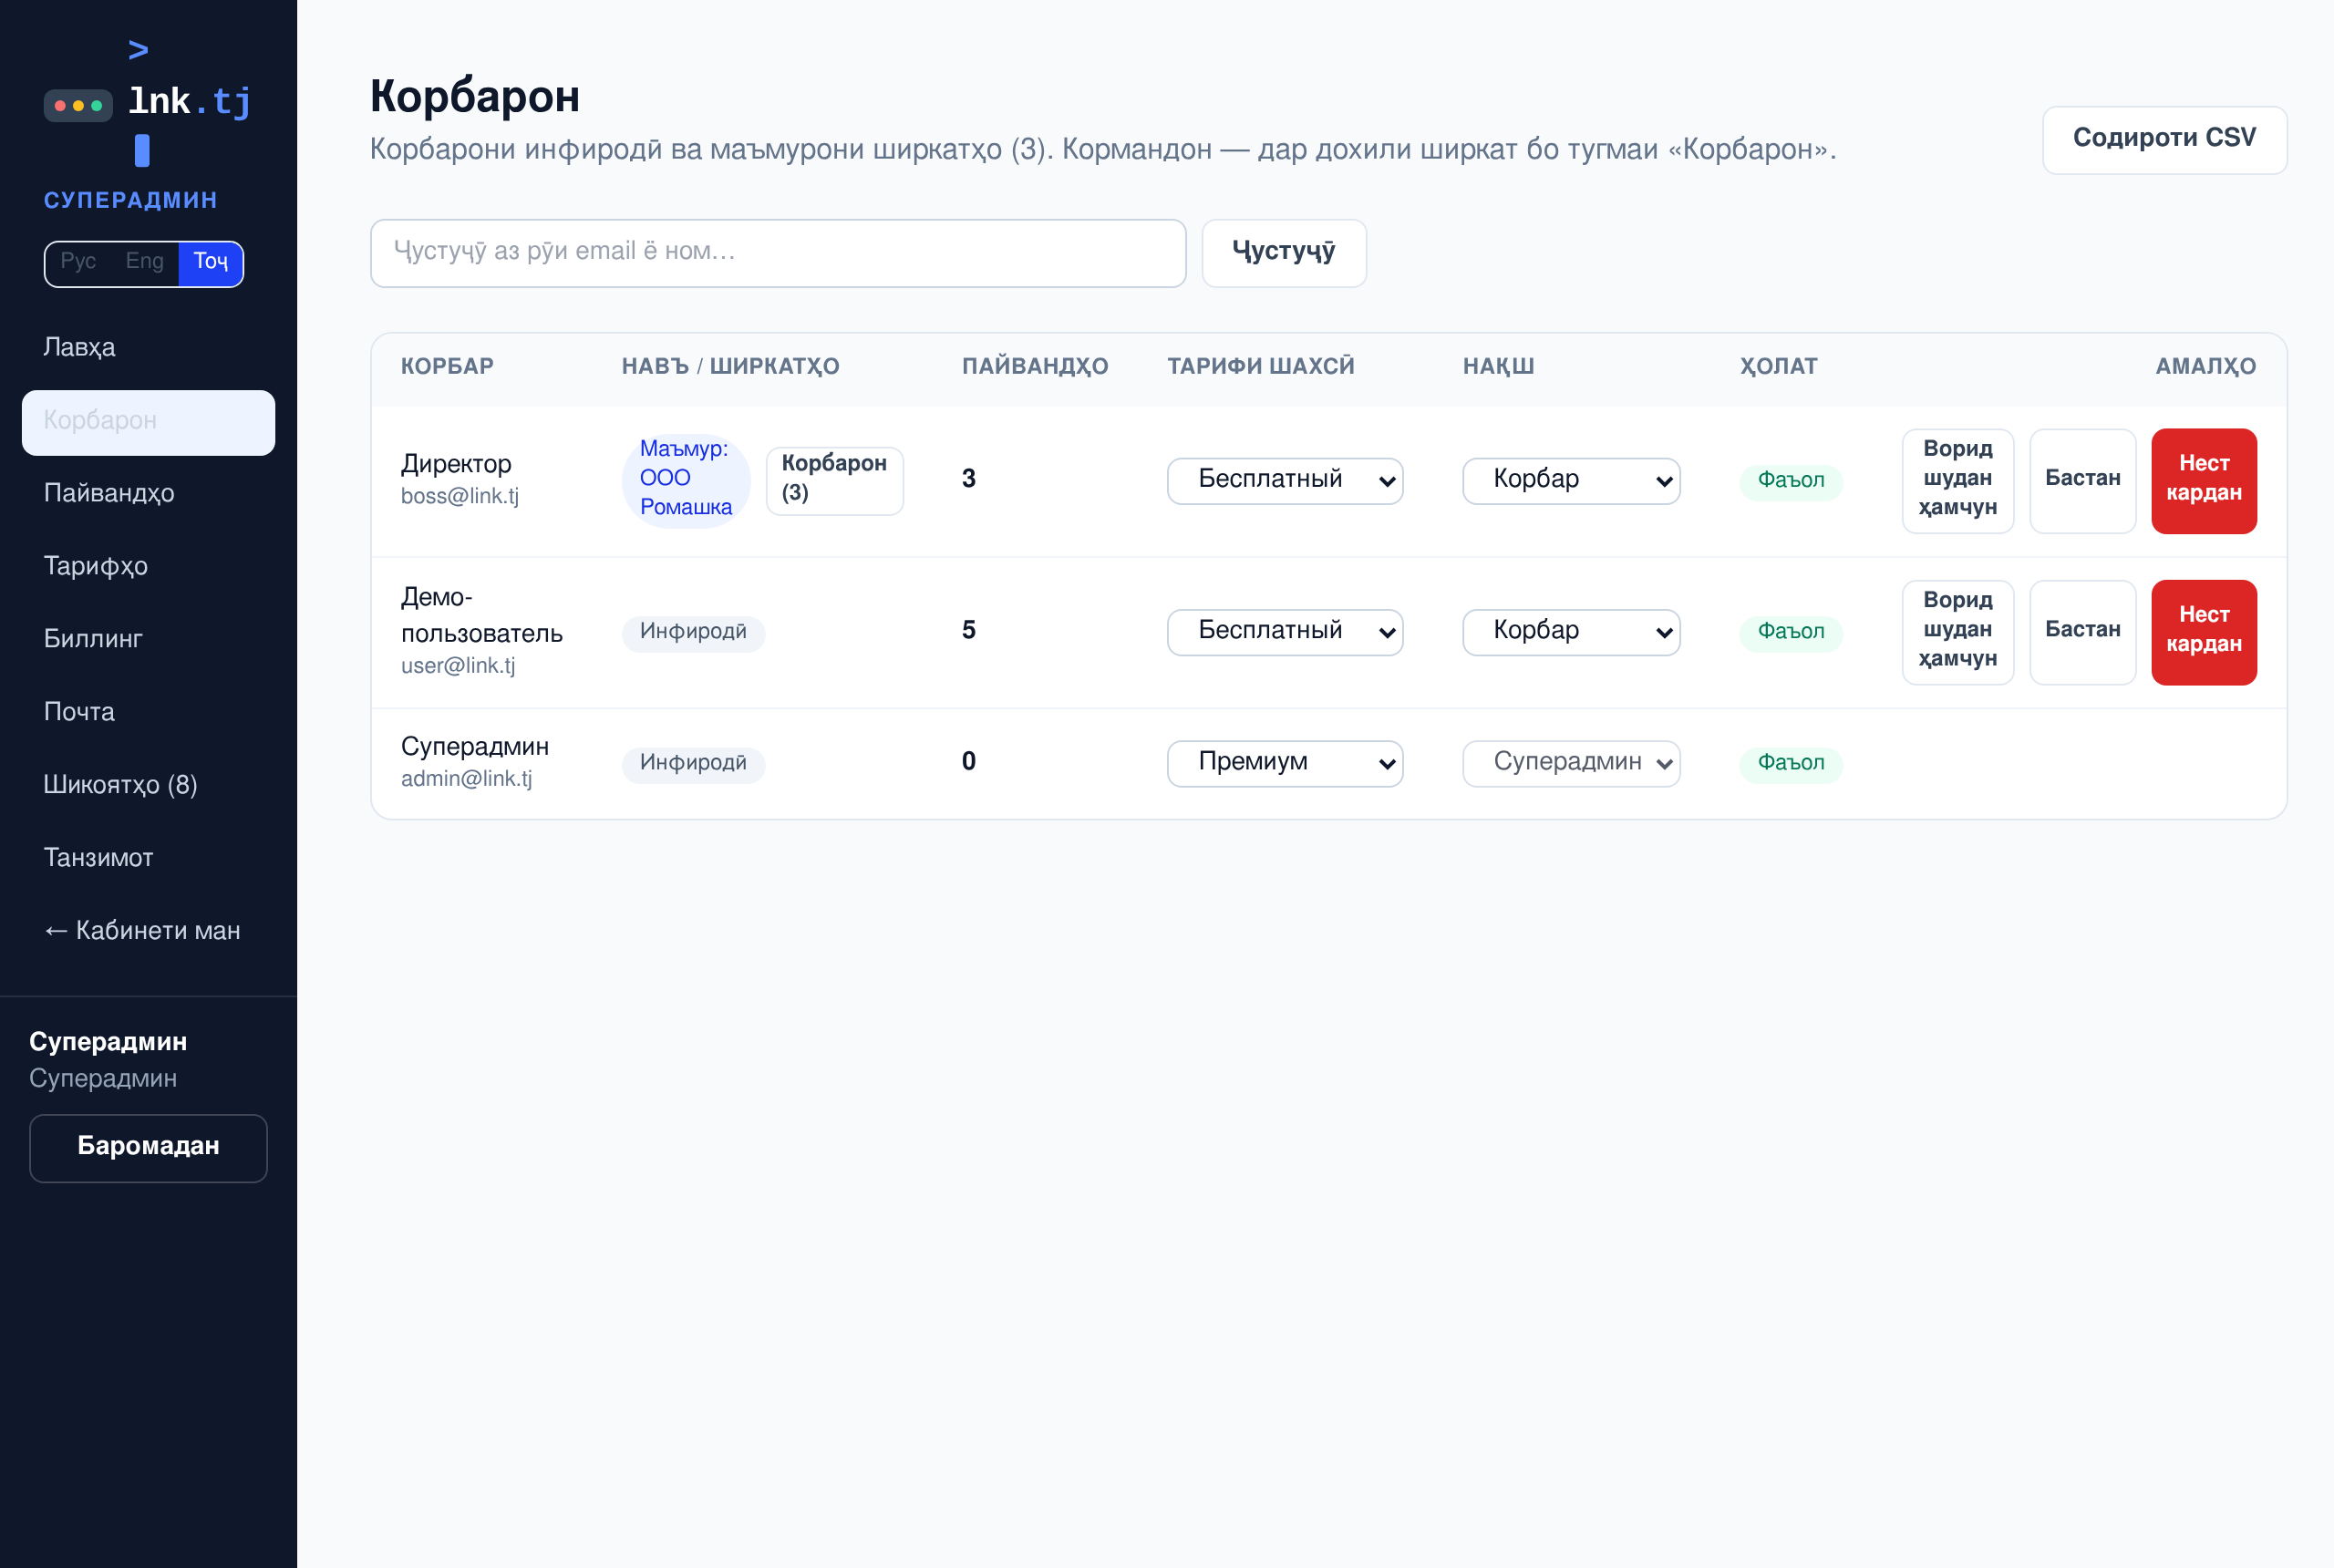Click the user@link.tj email text

[x=458, y=666]
